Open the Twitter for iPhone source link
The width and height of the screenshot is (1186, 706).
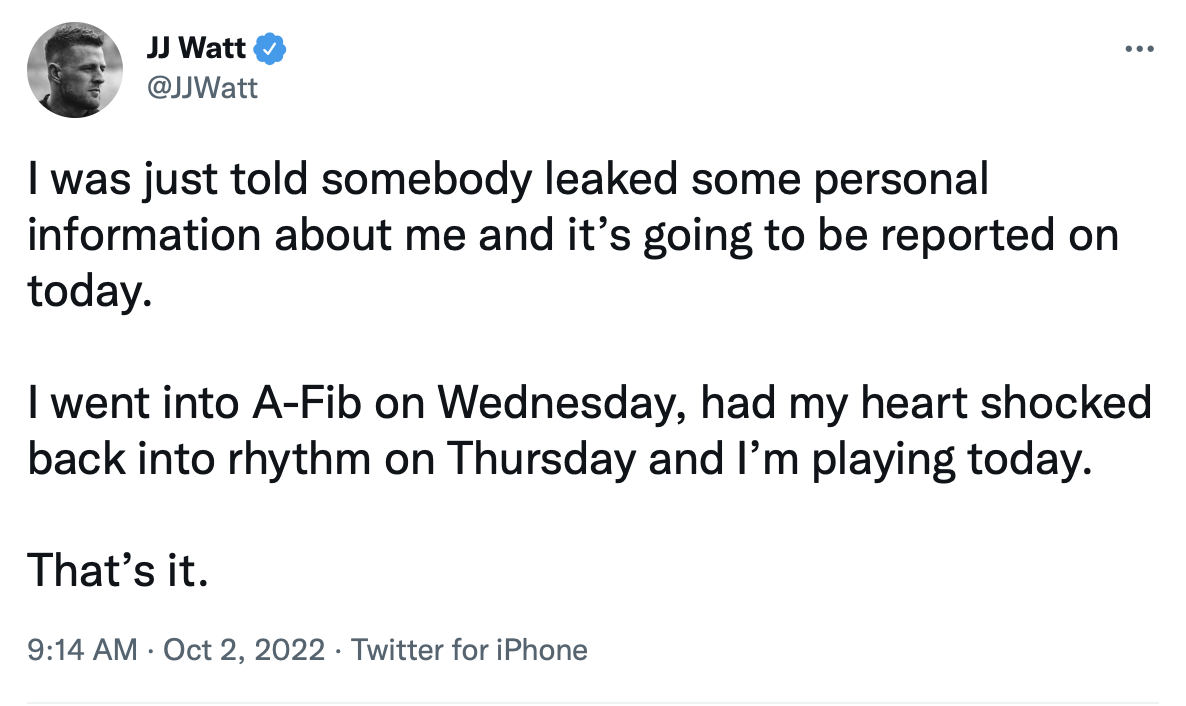pyautogui.click(x=469, y=650)
